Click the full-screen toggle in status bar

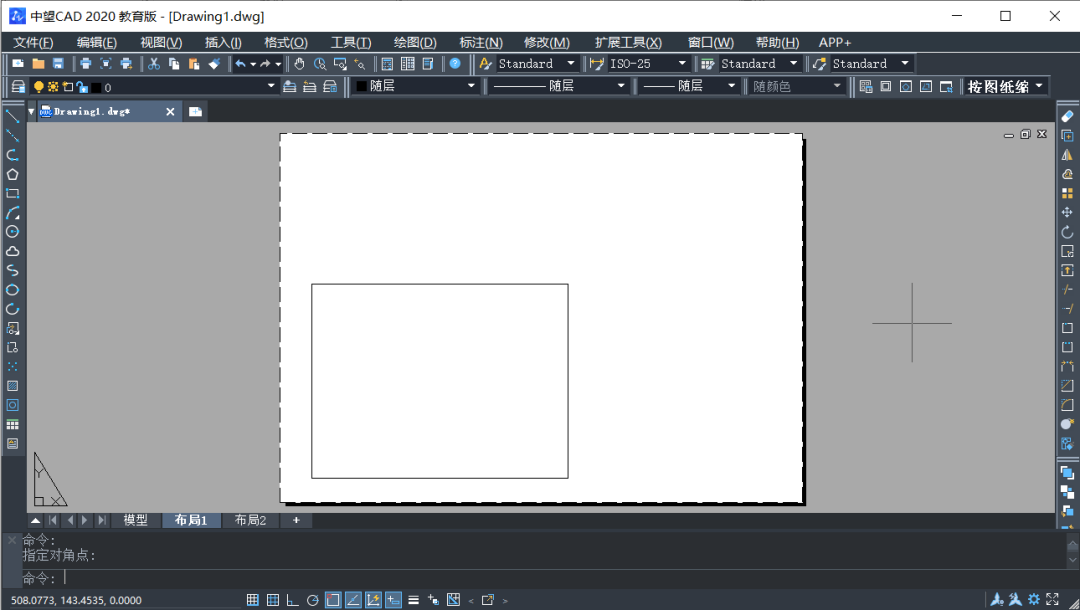[x=1052, y=600]
